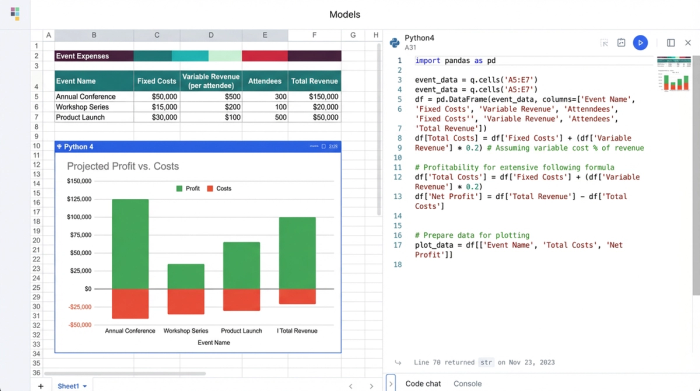
Task: Click the square icon in Python 4 title bar
Action: tap(324, 146)
